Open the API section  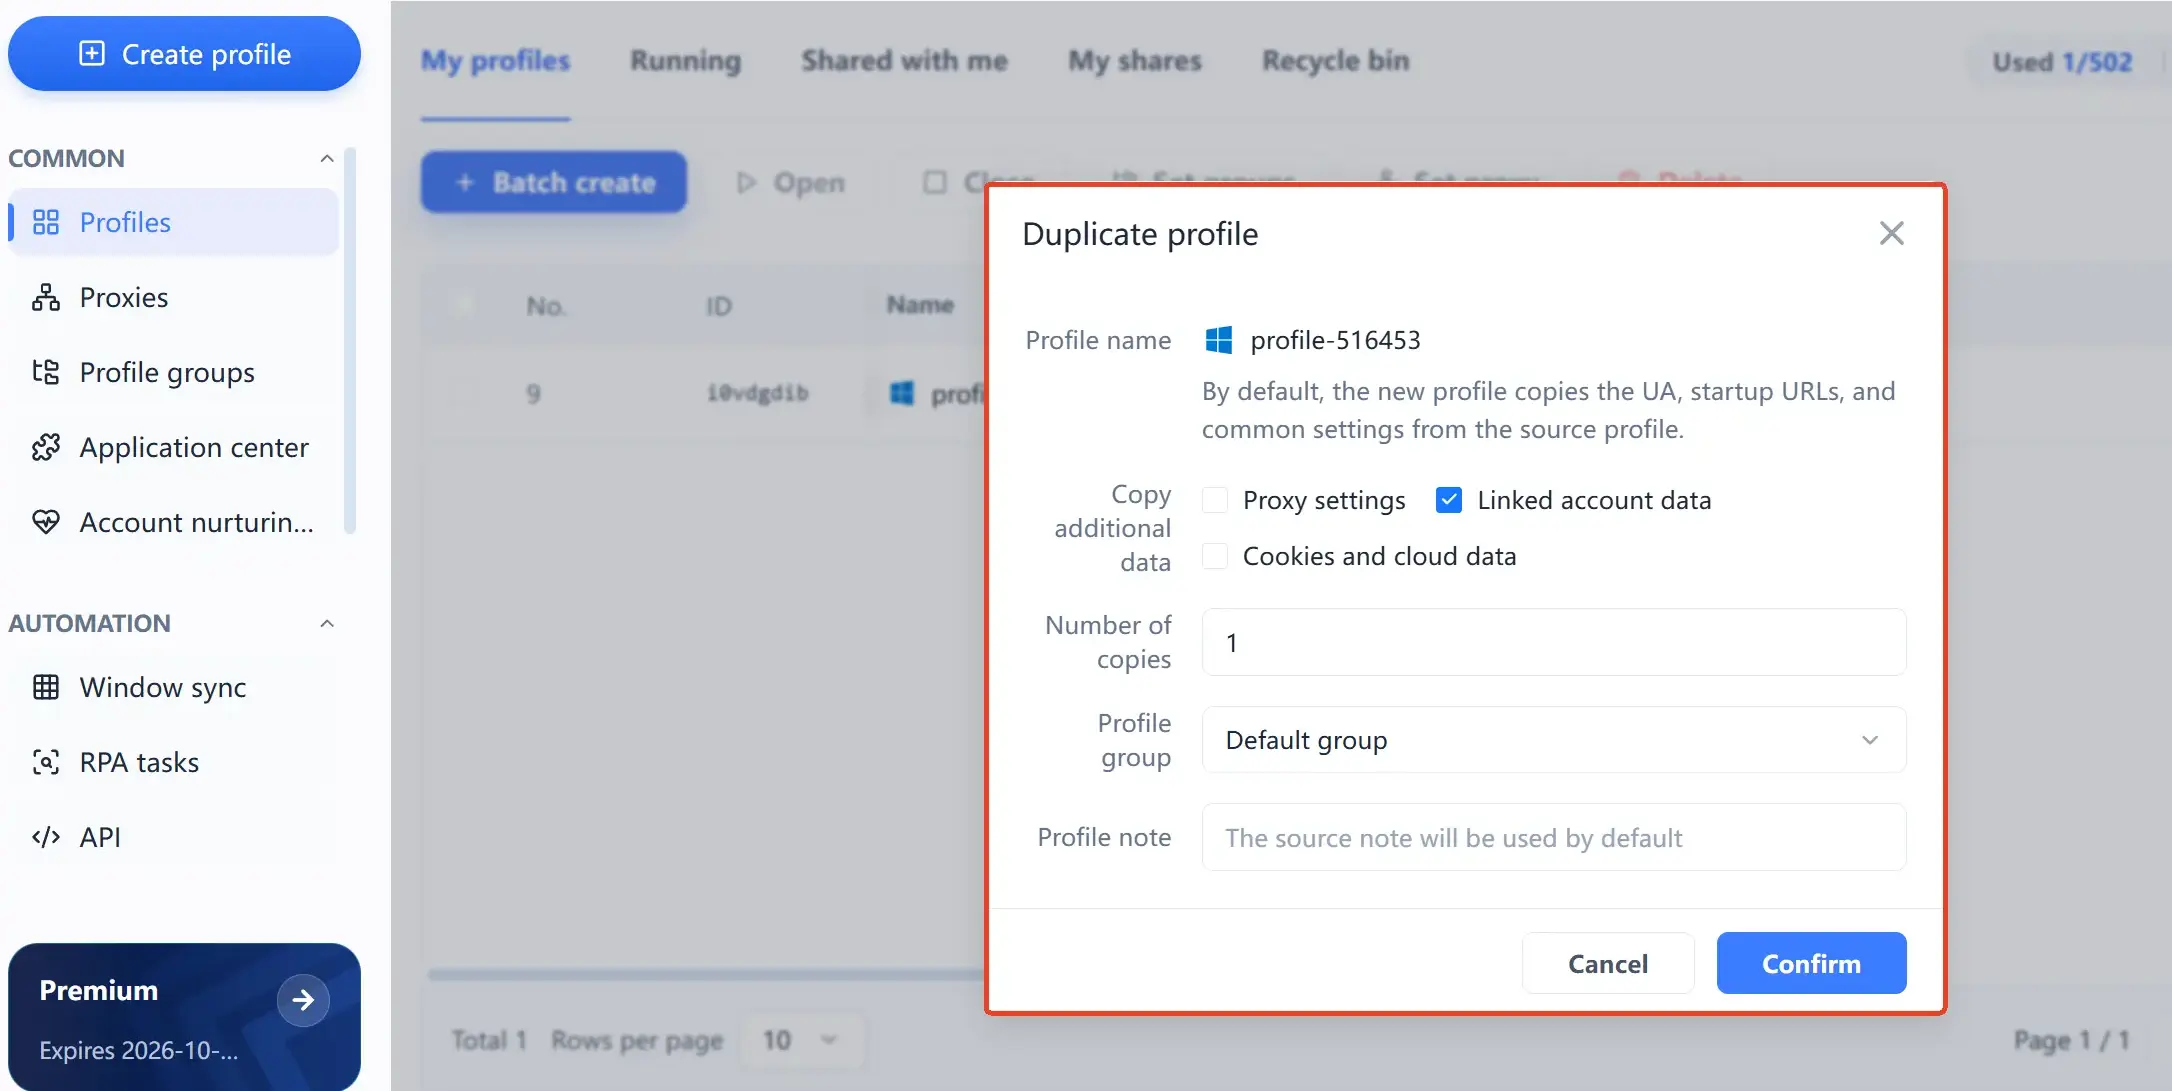[x=173, y=837]
